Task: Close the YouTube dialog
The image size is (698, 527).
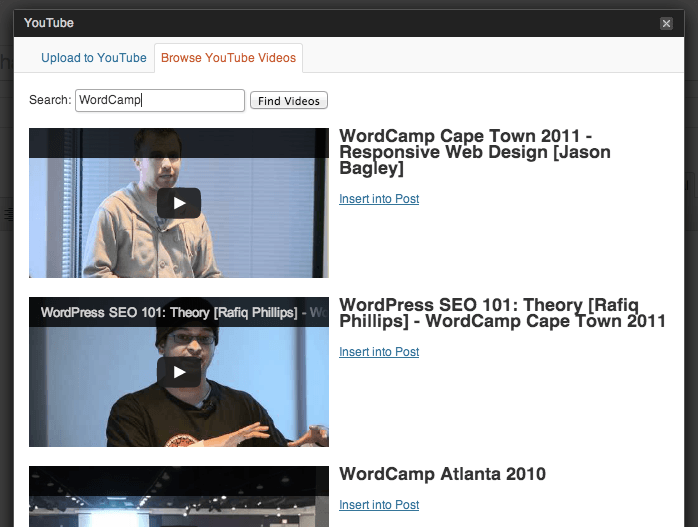Action: pos(666,23)
